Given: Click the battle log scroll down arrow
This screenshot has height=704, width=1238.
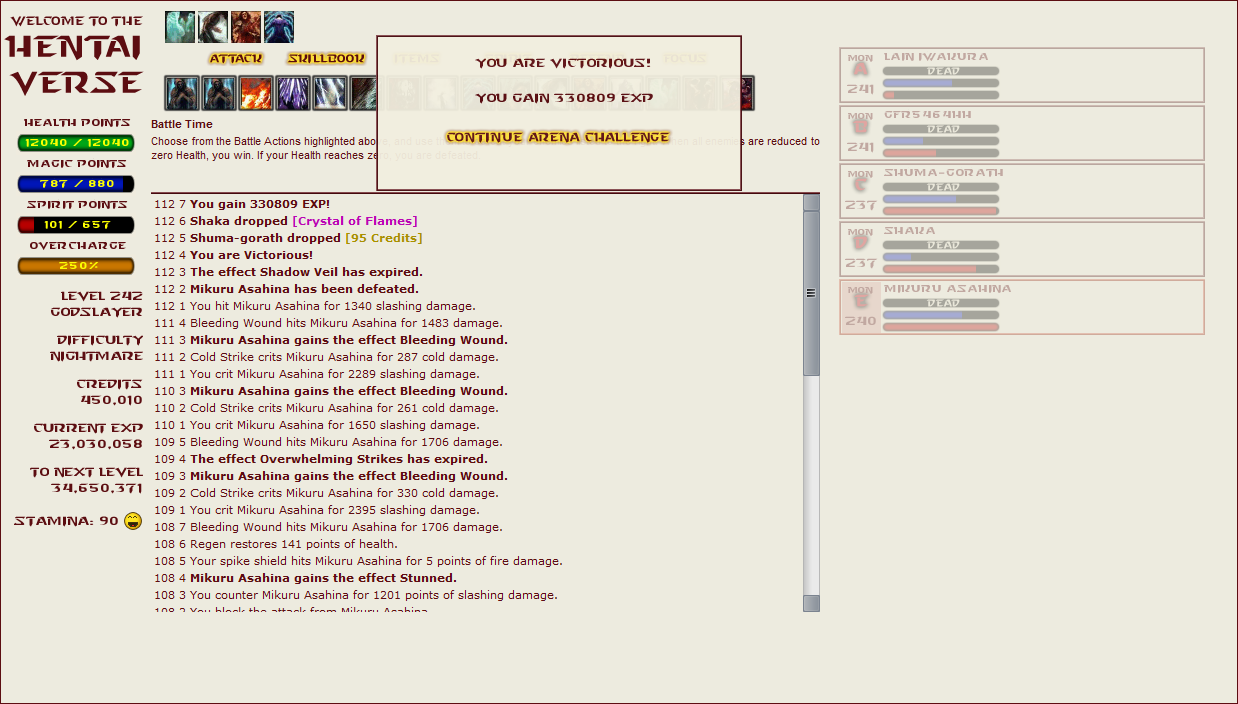Looking at the screenshot, I should [811, 603].
